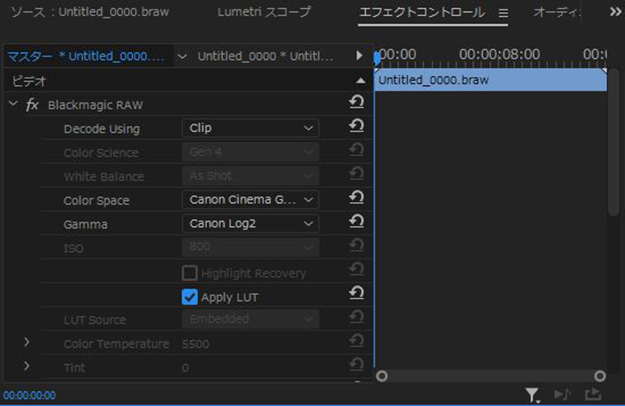Toggle the fx icon for Blackmagic RAW
This screenshot has height=406, width=625.
tap(32, 105)
